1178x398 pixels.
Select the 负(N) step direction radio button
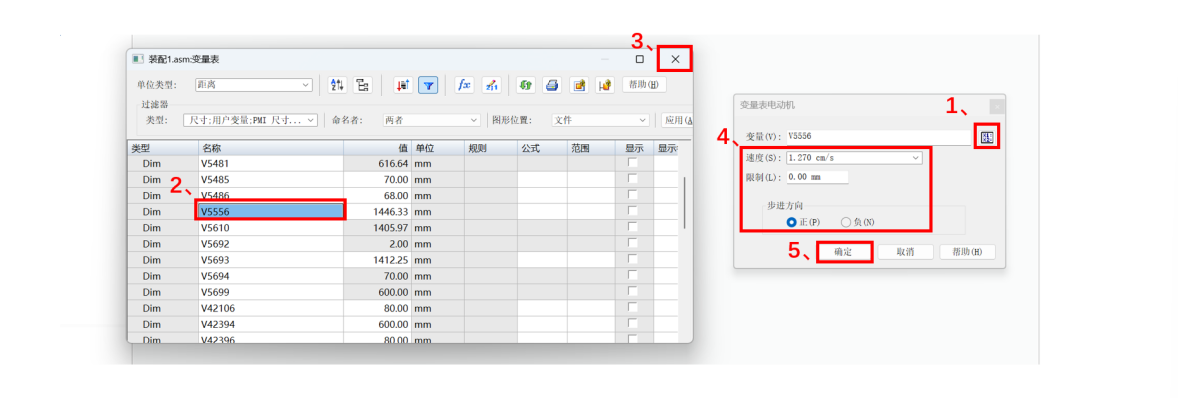click(846, 222)
